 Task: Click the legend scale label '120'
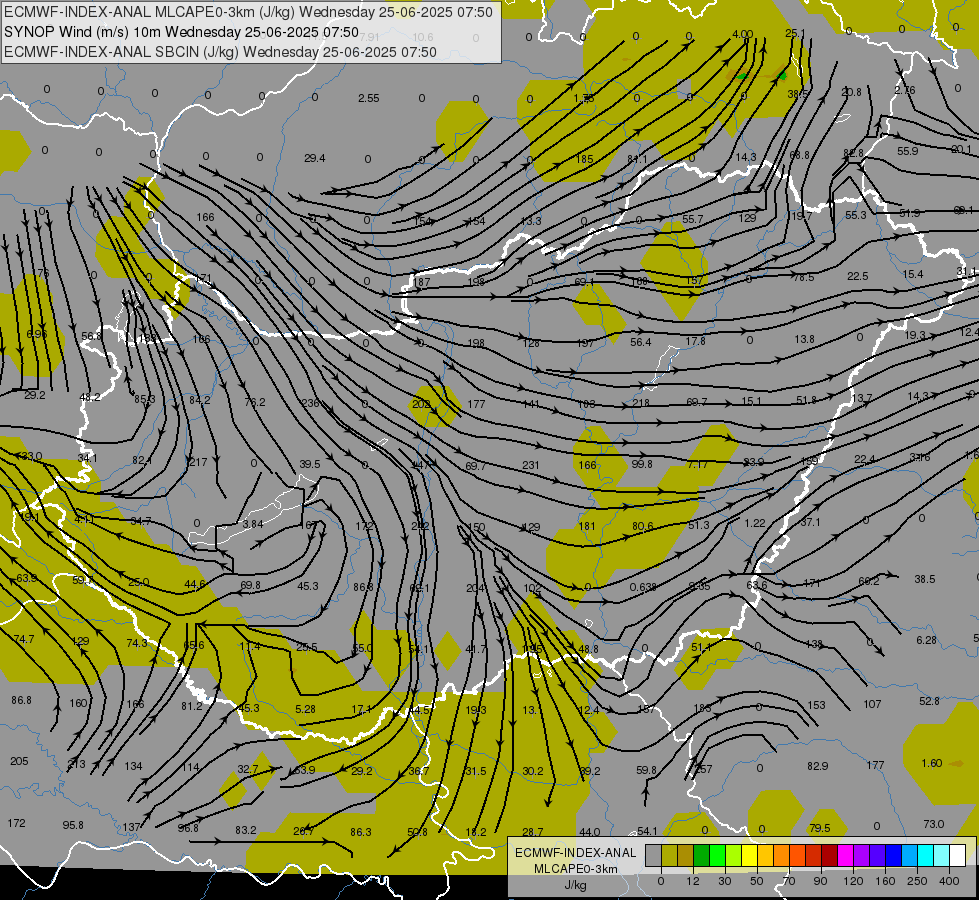pos(853,881)
